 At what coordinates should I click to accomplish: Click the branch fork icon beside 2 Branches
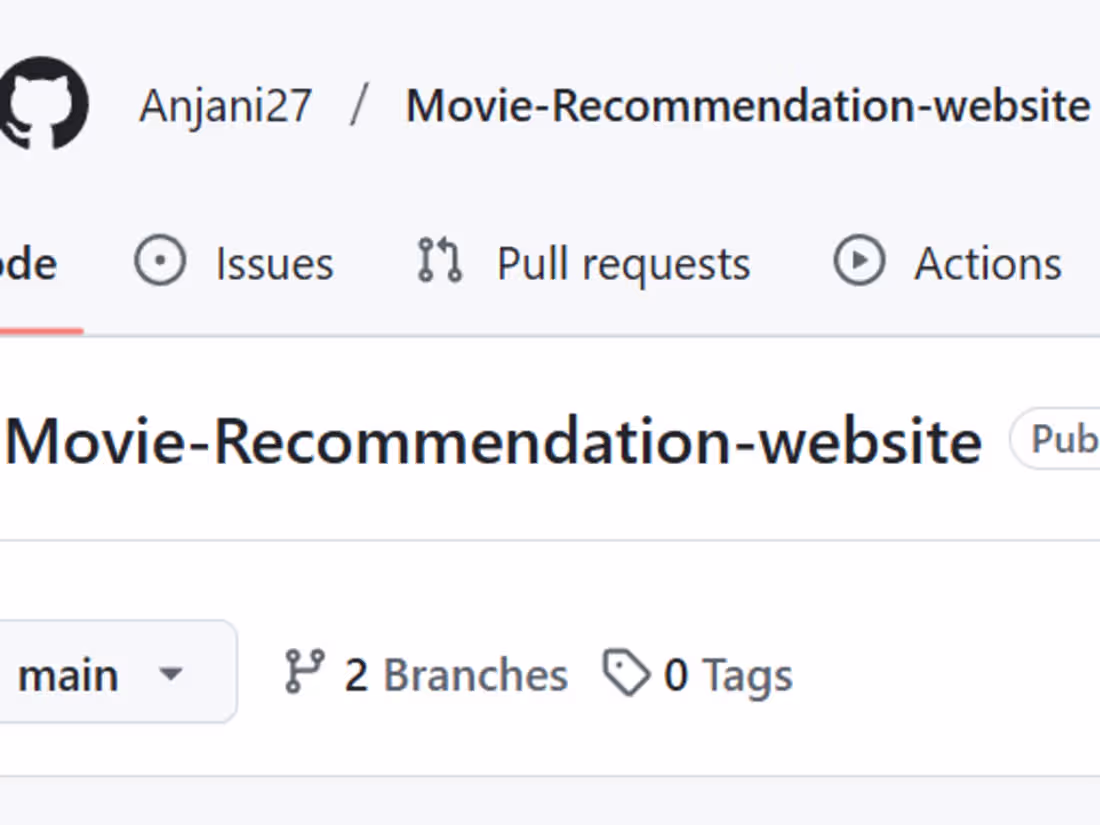click(x=307, y=671)
